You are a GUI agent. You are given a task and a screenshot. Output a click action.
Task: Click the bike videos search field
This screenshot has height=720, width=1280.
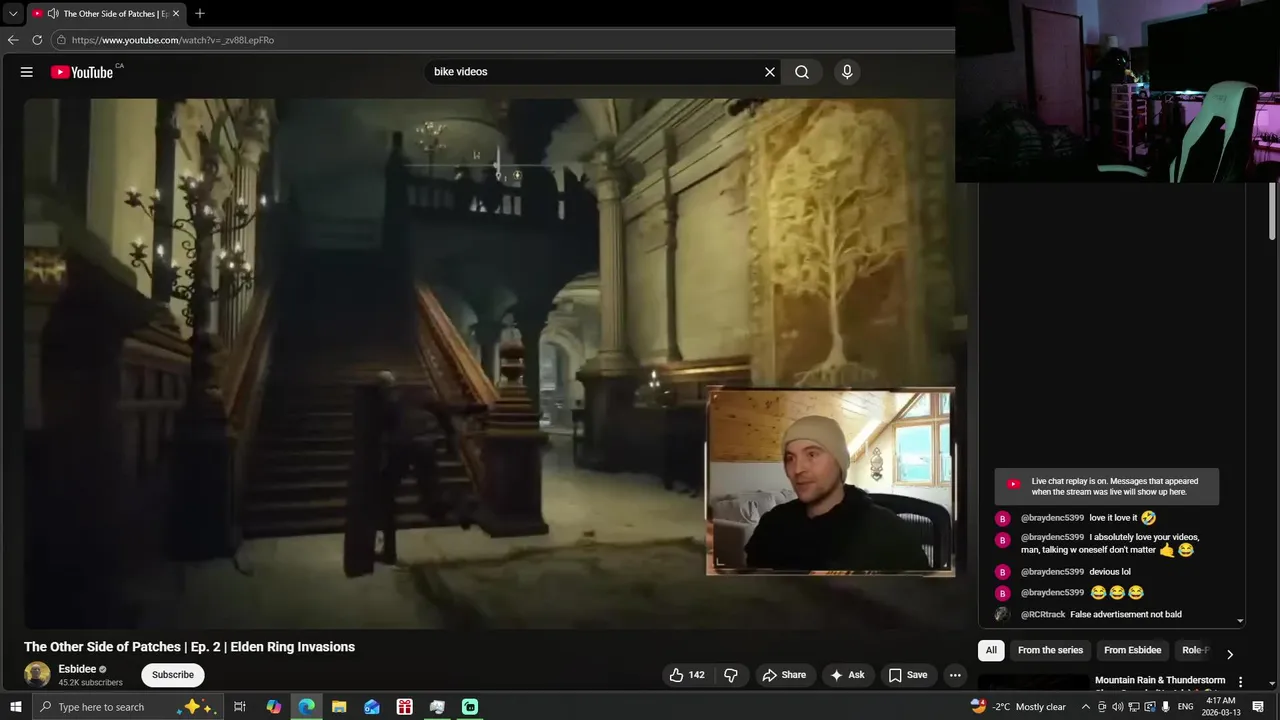(595, 72)
